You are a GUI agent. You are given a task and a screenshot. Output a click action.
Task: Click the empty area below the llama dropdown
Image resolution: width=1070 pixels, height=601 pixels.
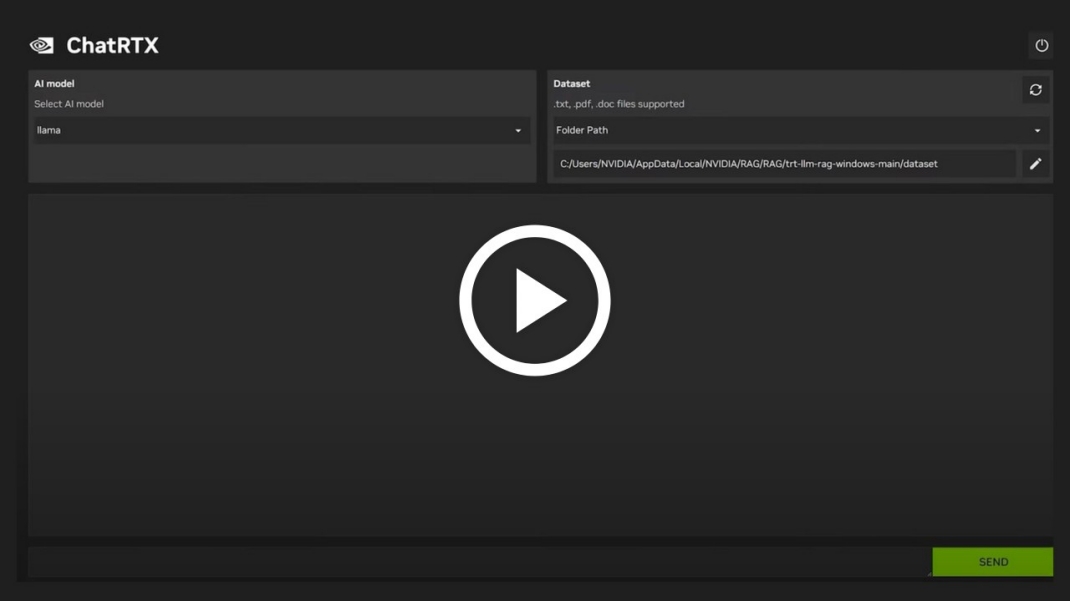click(x=282, y=164)
